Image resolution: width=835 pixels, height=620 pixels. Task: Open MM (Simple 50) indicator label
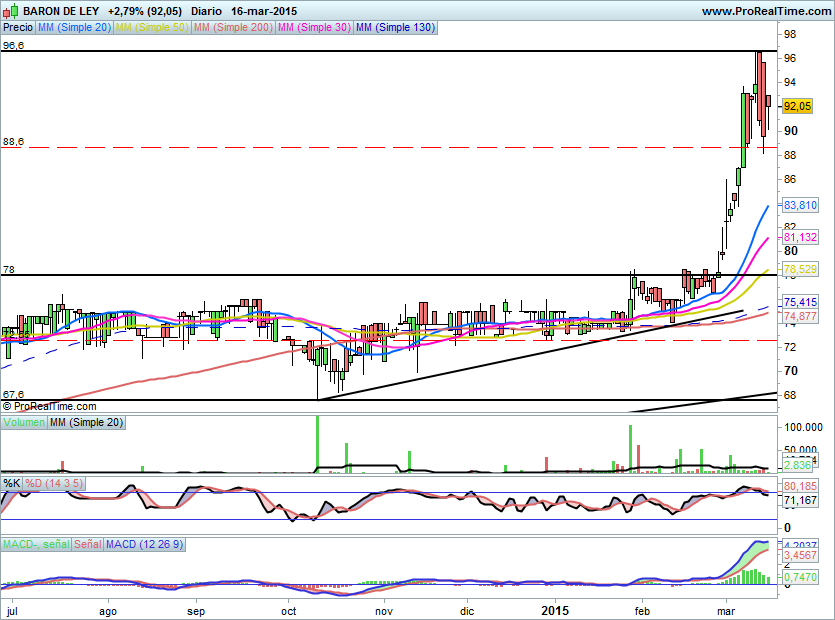point(152,27)
